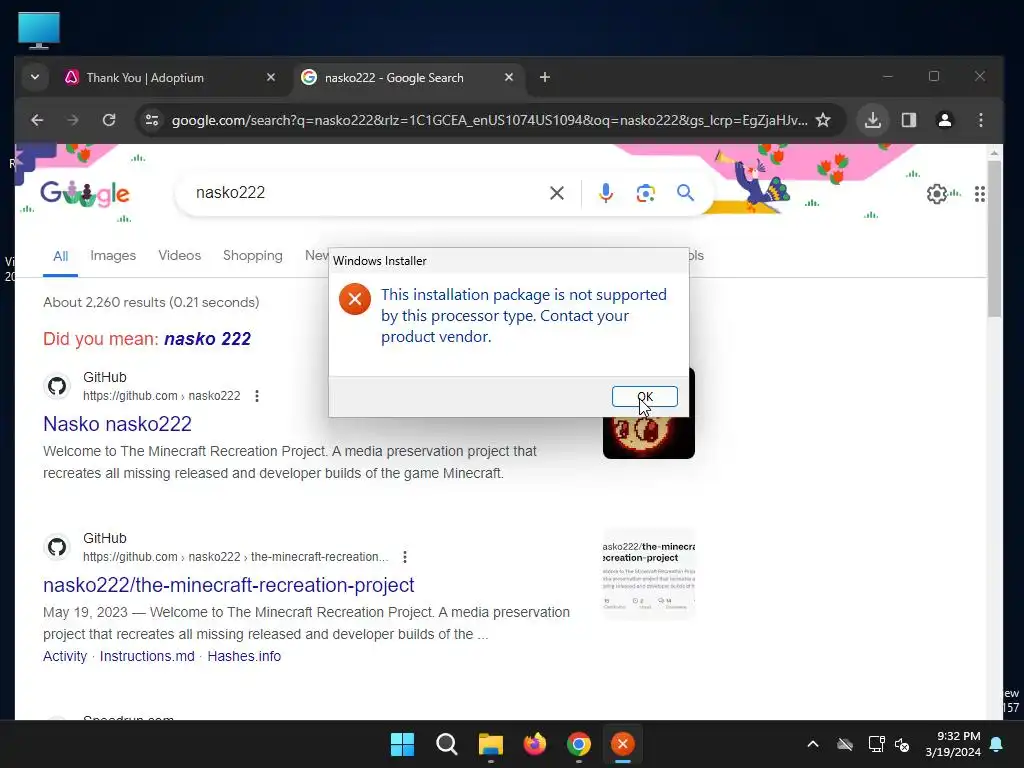Open the muted volume tray icon
Image resolution: width=1024 pixels, height=768 pixels.
click(x=903, y=744)
